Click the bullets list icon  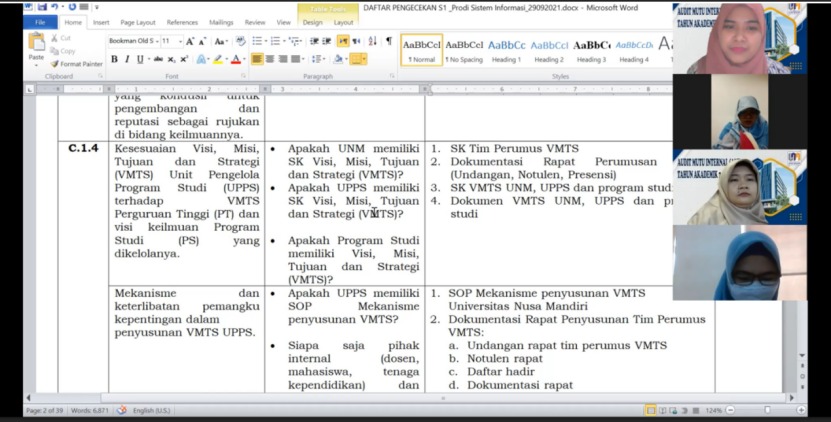click(258, 41)
